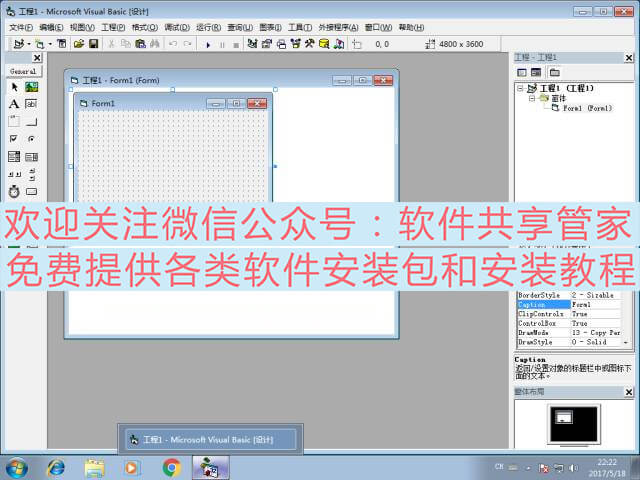Open the 帮助(H) menu
The image size is (640, 480).
point(411,27)
